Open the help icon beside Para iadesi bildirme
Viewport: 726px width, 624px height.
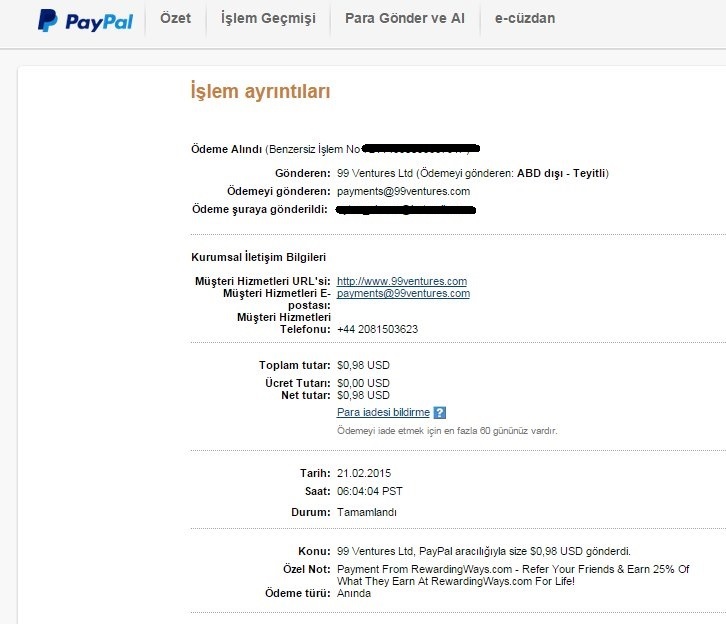[440, 412]
